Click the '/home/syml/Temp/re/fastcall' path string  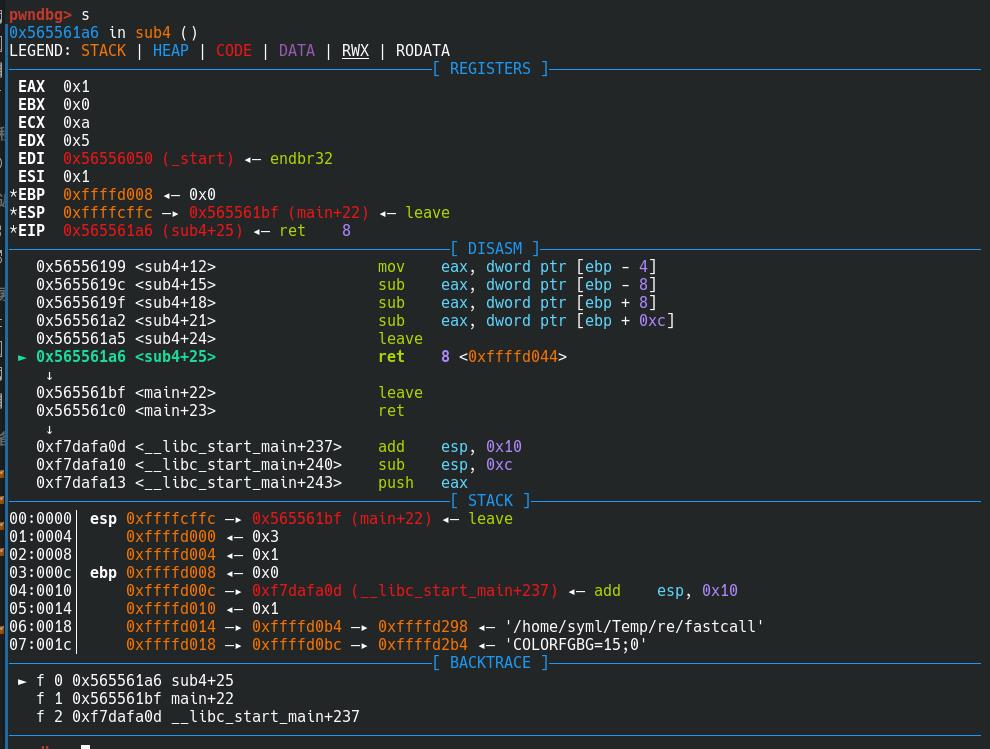tap(634, 627)
